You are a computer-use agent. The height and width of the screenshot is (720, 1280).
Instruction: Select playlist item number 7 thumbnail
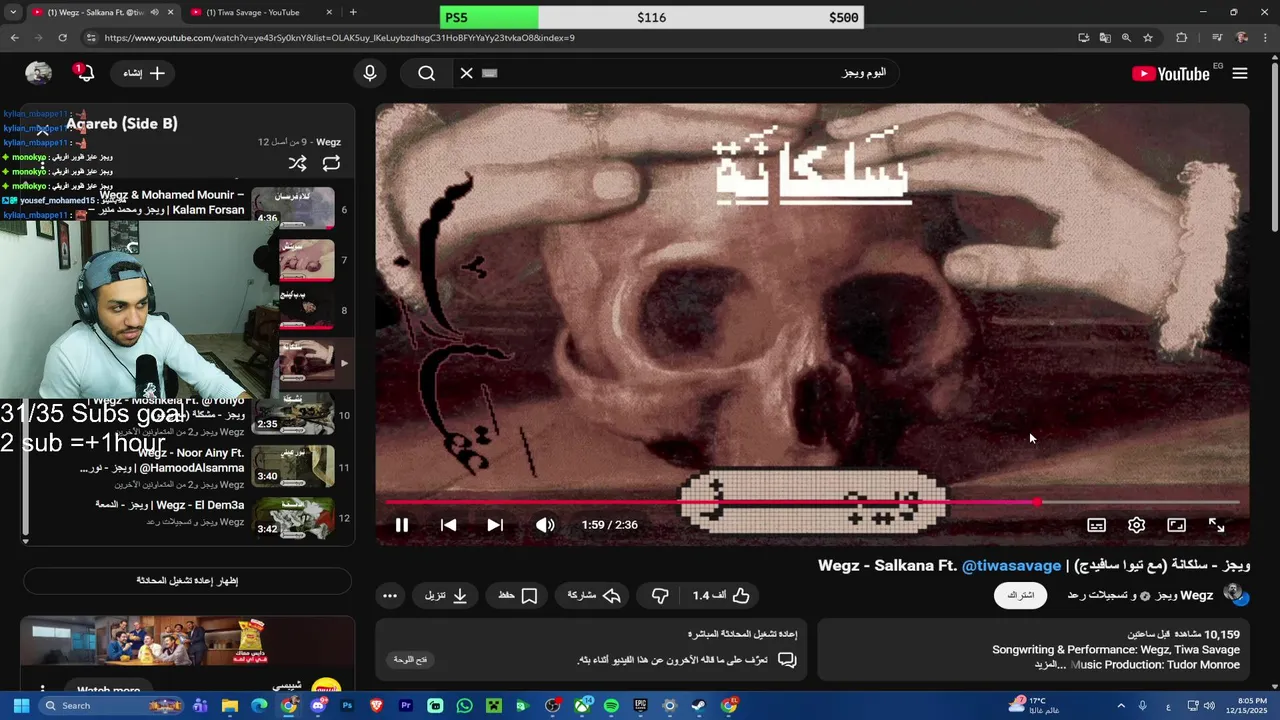click(x=306, y=260)
